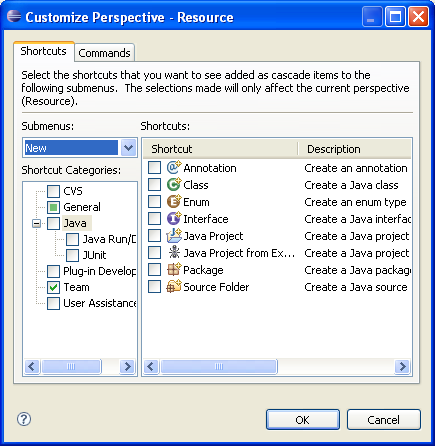Click 'Create an enum type' description

(x=355, y=202)
